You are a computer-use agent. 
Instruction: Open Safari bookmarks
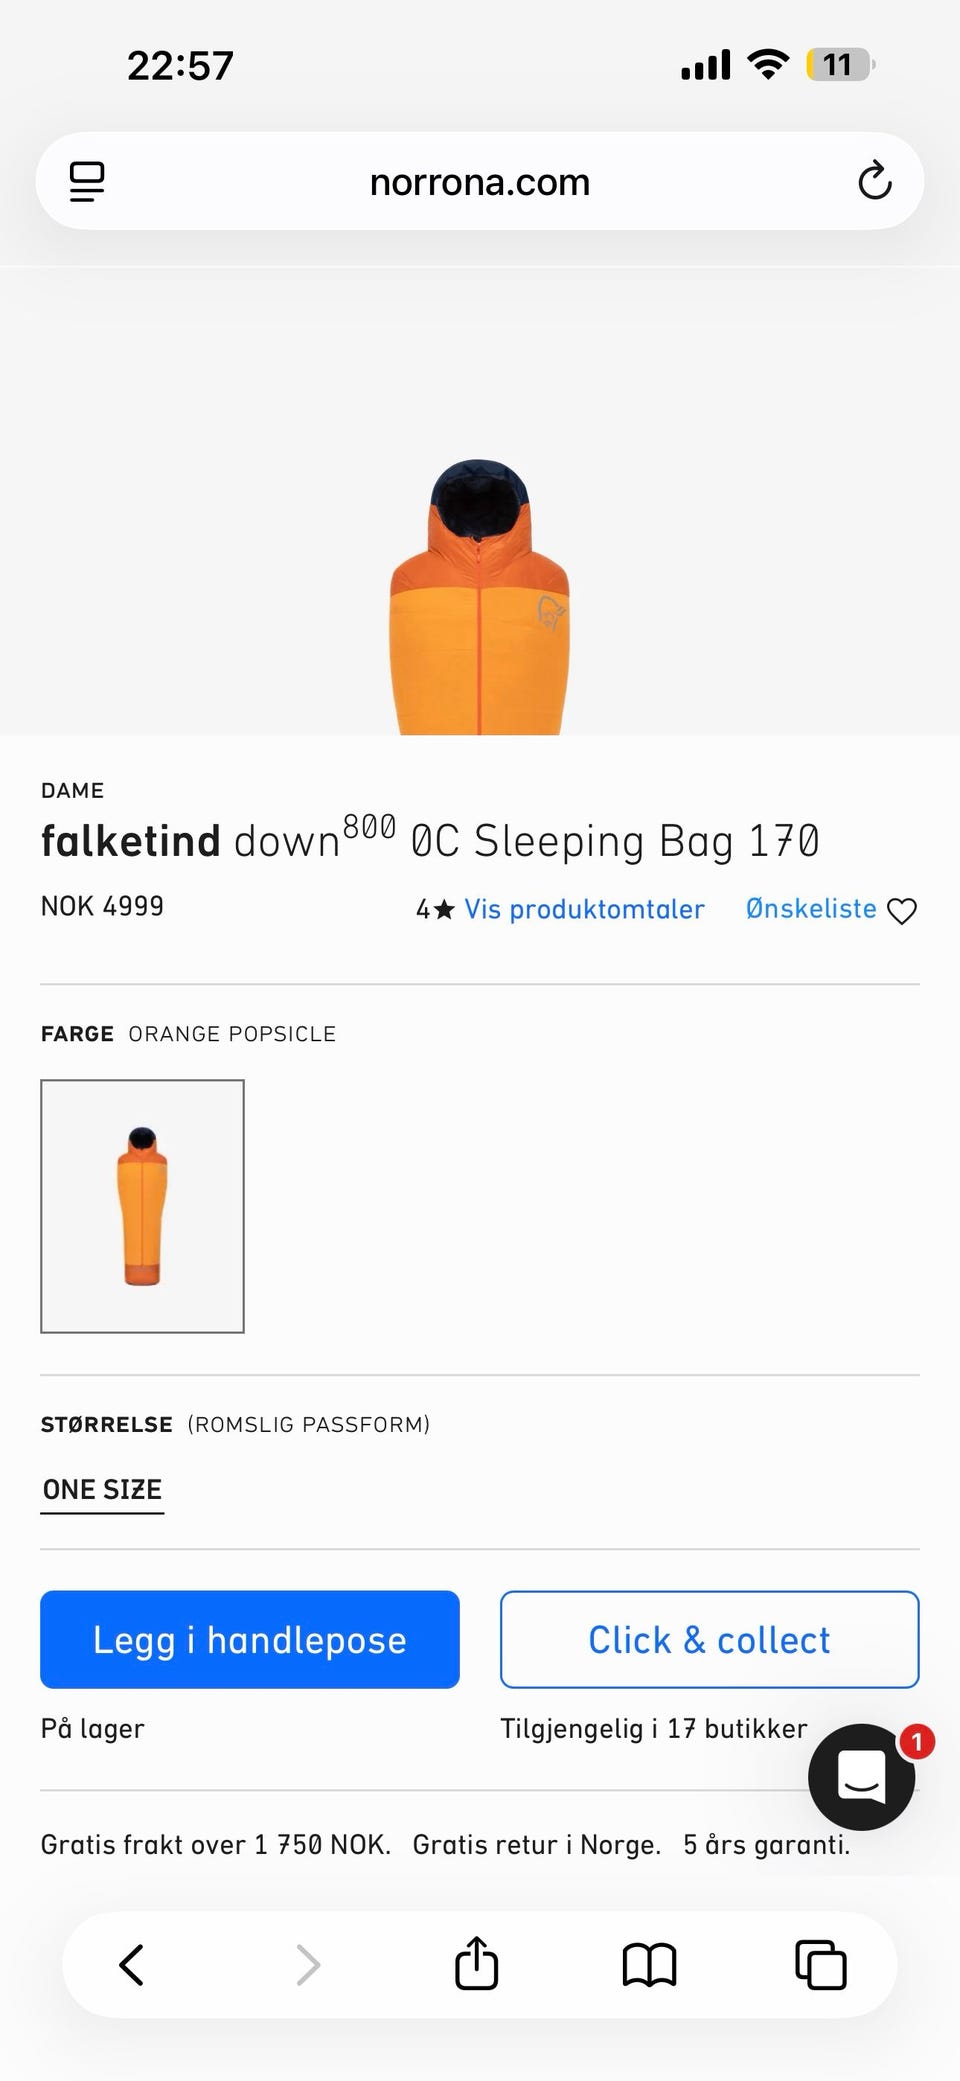click(x=649, y=1964)
